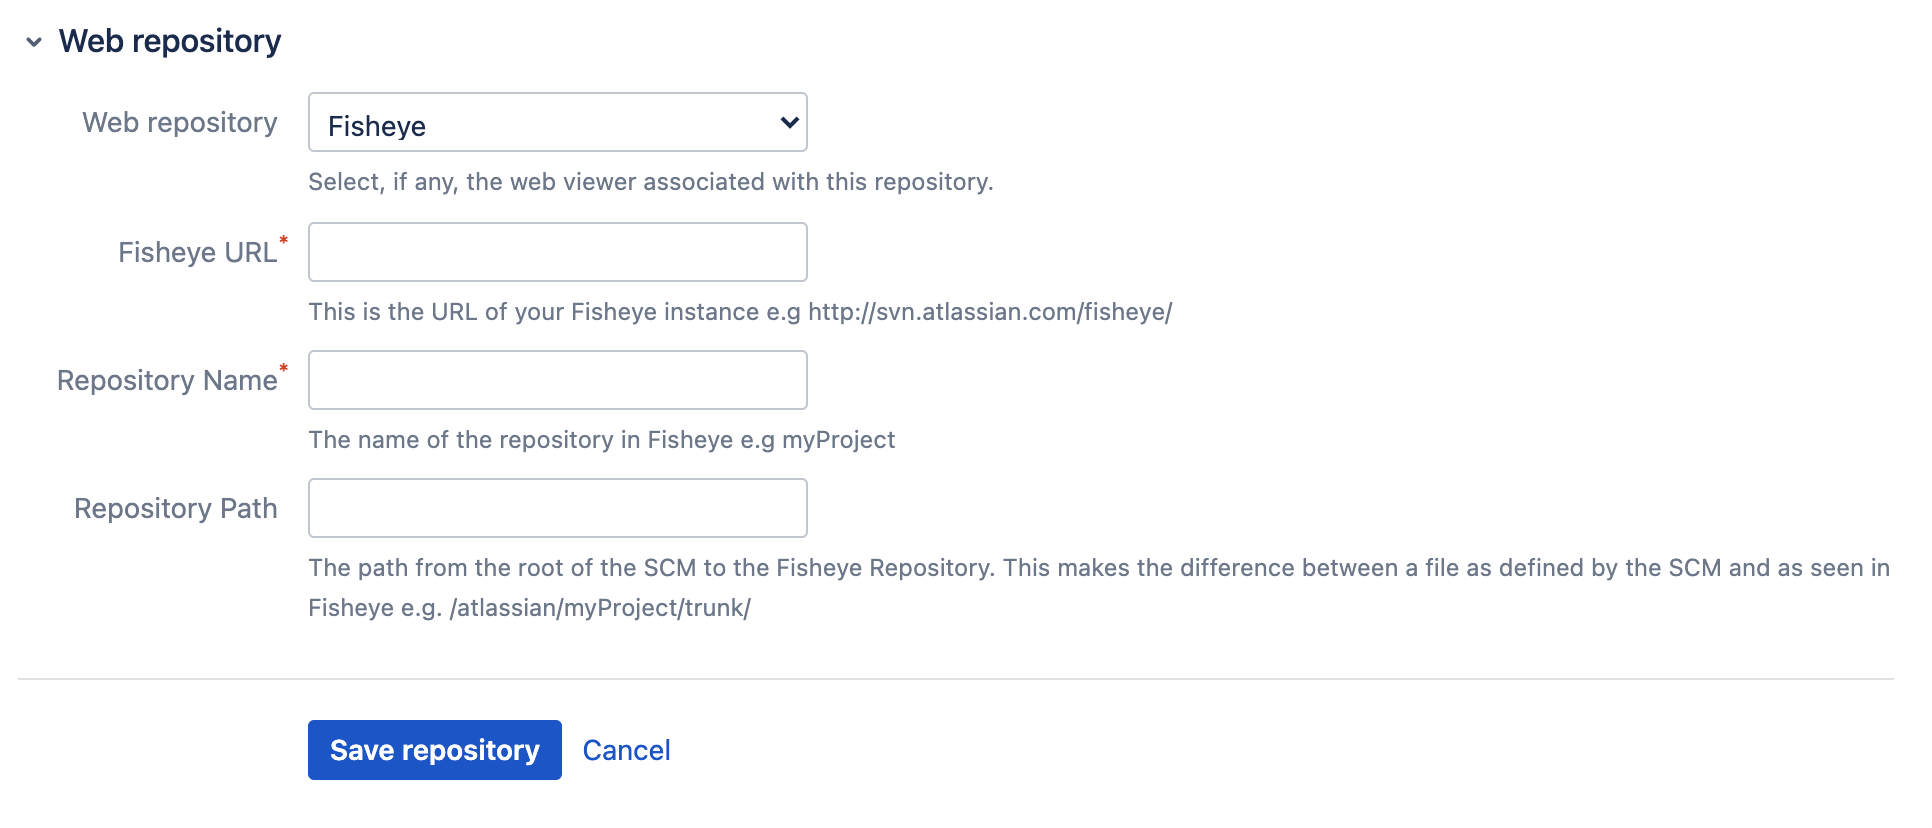Click the Repository Path text box
1932x828 pixels.
pos(557,507)
